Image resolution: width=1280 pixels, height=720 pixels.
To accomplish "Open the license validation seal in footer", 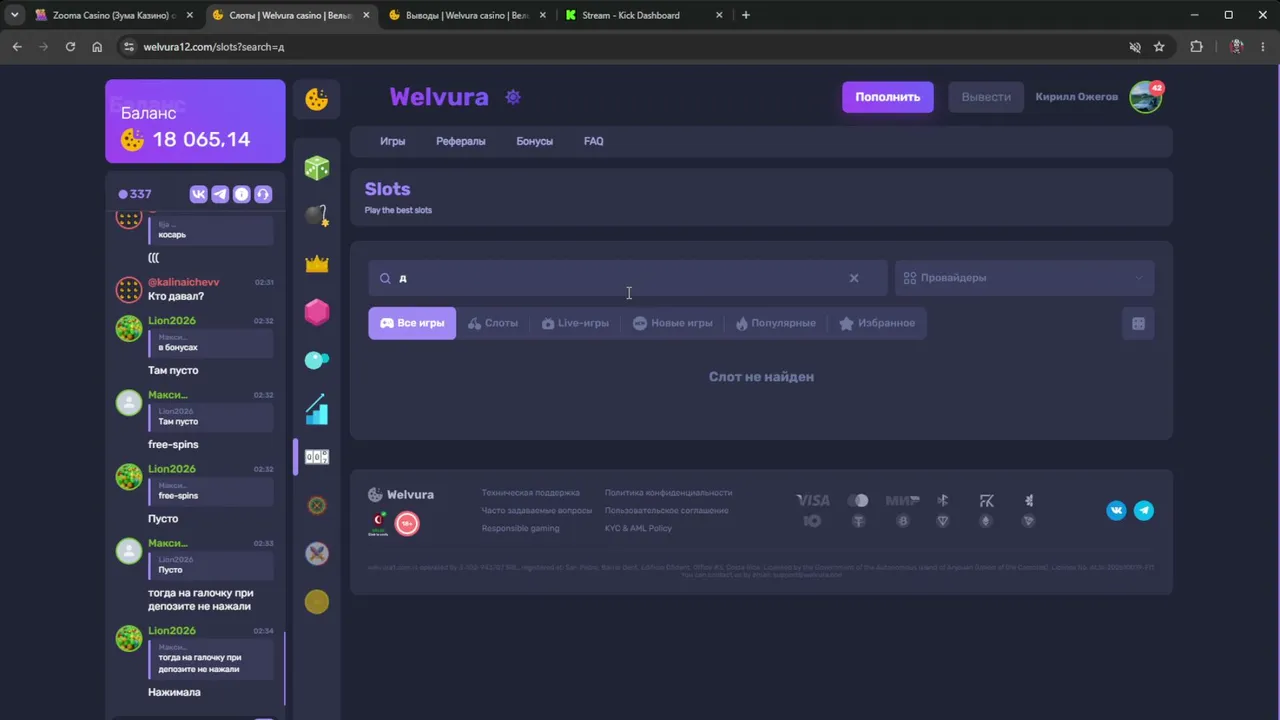I will (378, 524).
